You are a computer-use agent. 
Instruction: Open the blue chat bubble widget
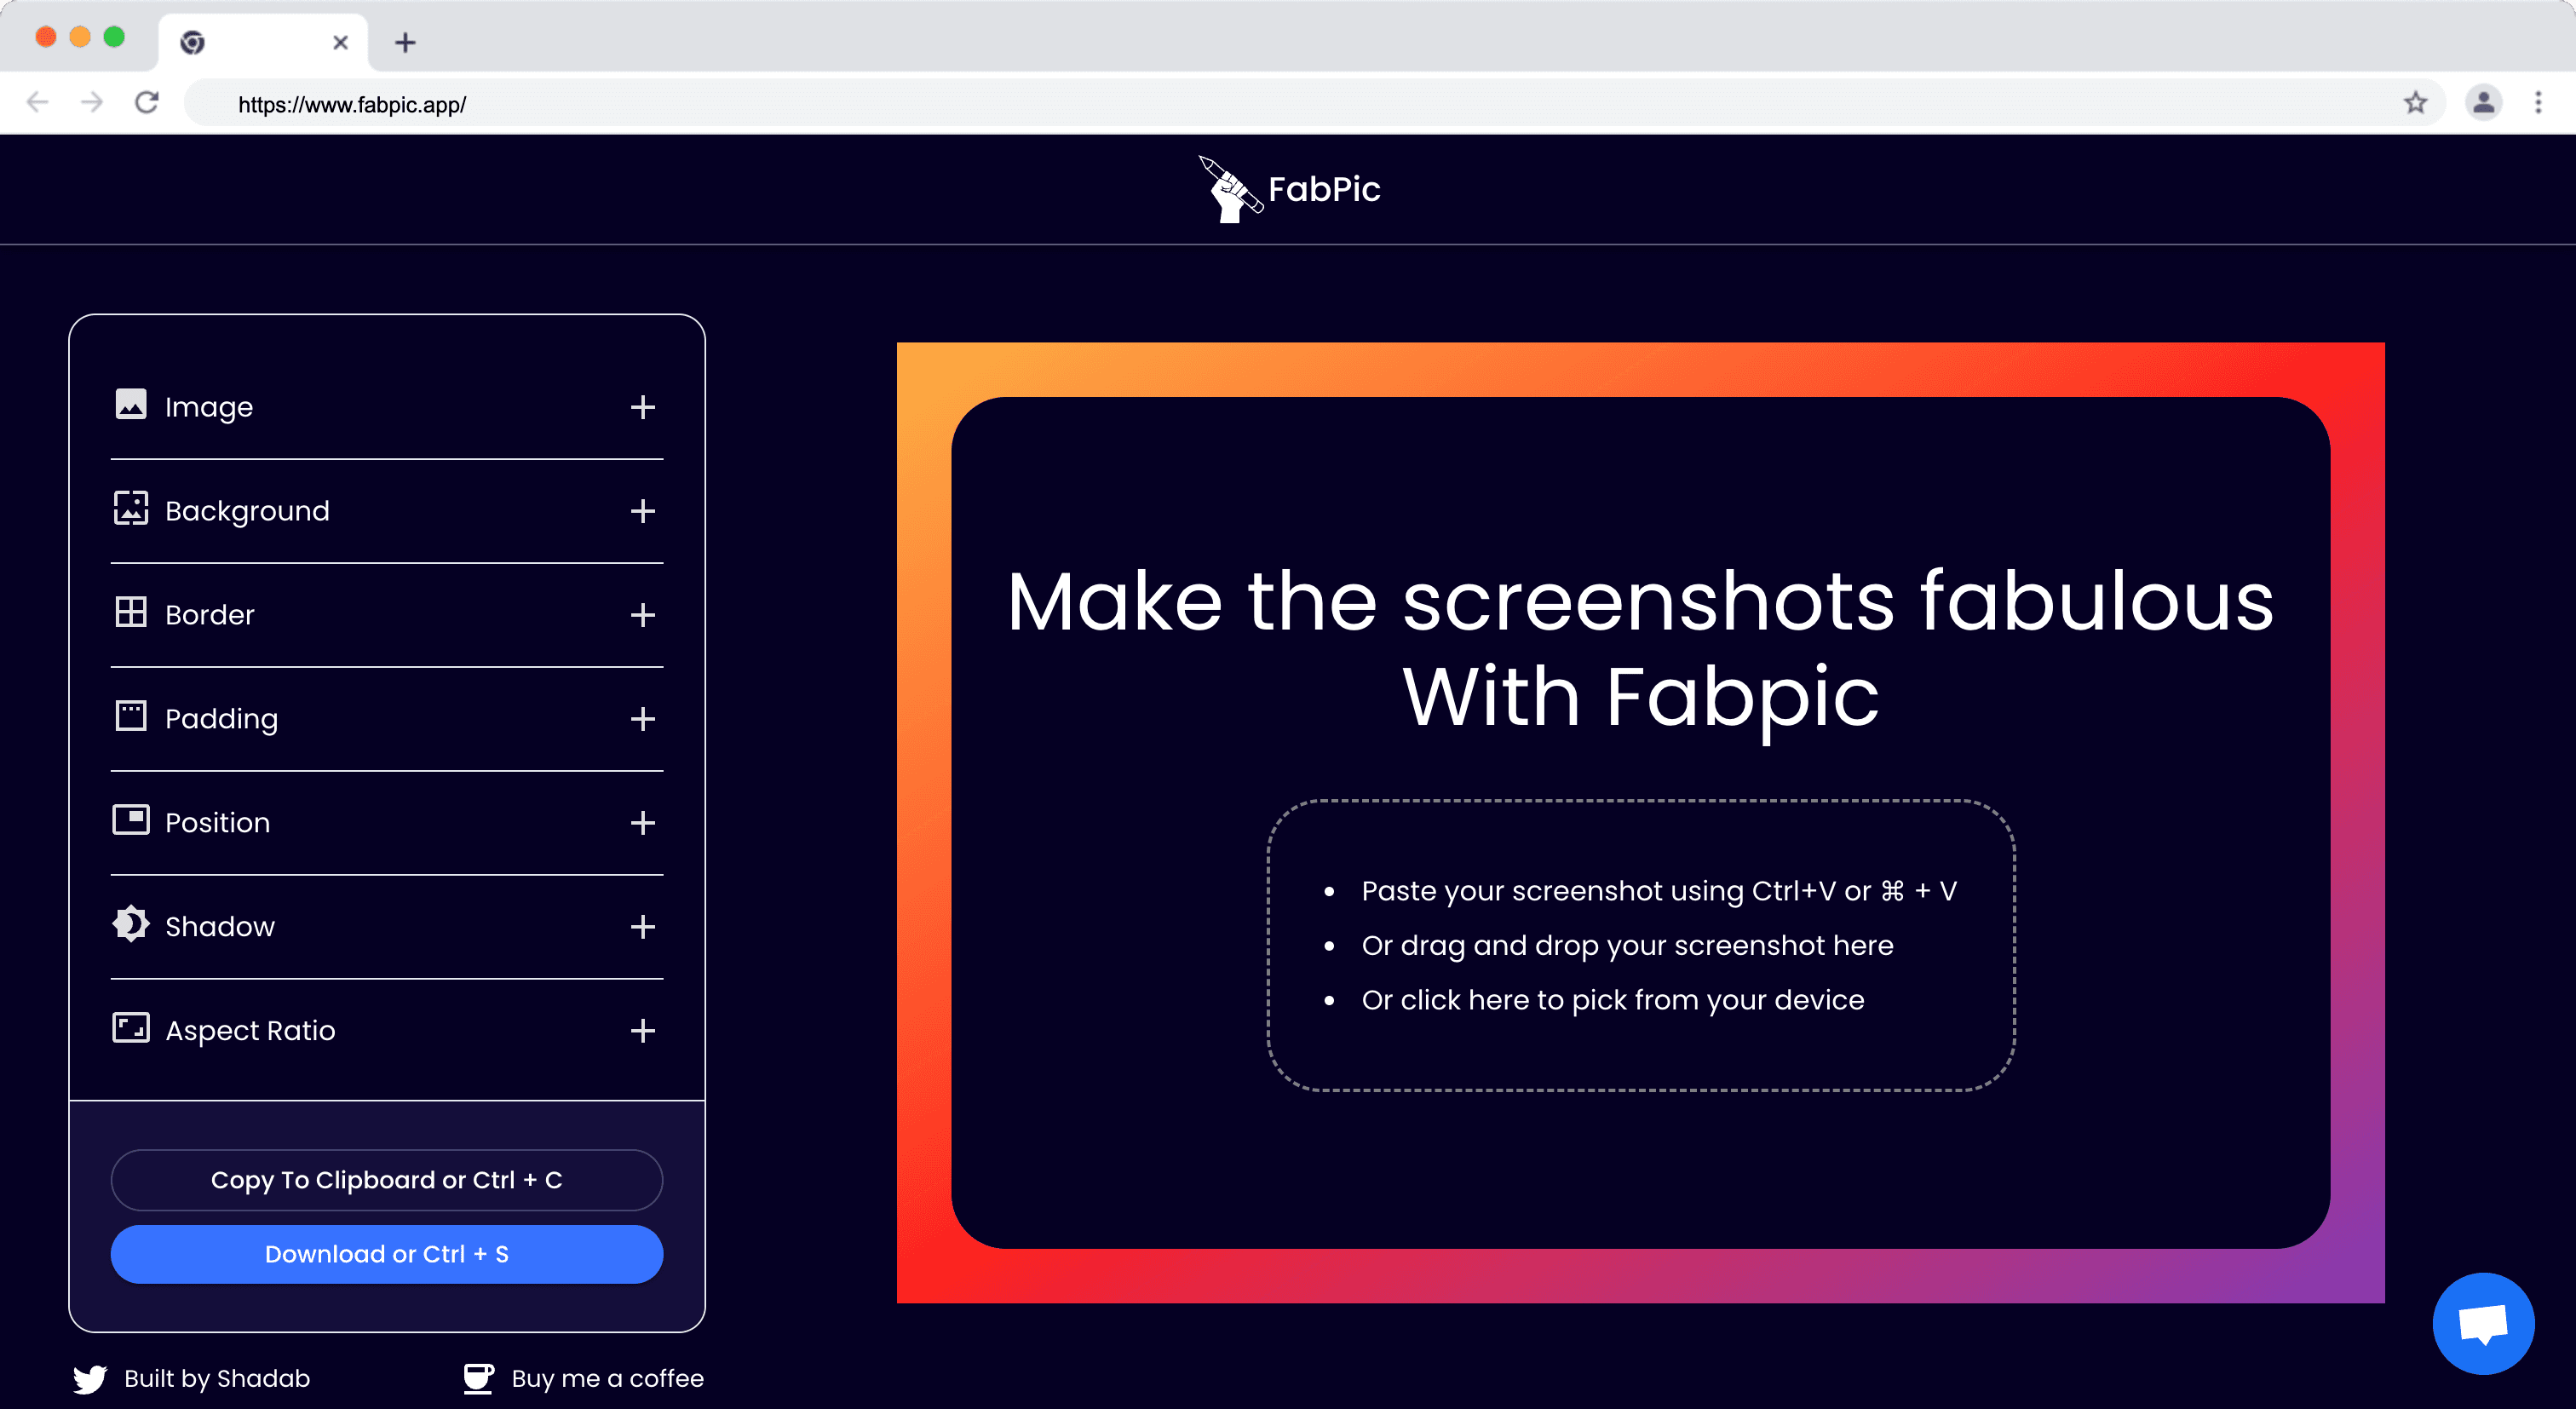click(x=2483, y=1324)
